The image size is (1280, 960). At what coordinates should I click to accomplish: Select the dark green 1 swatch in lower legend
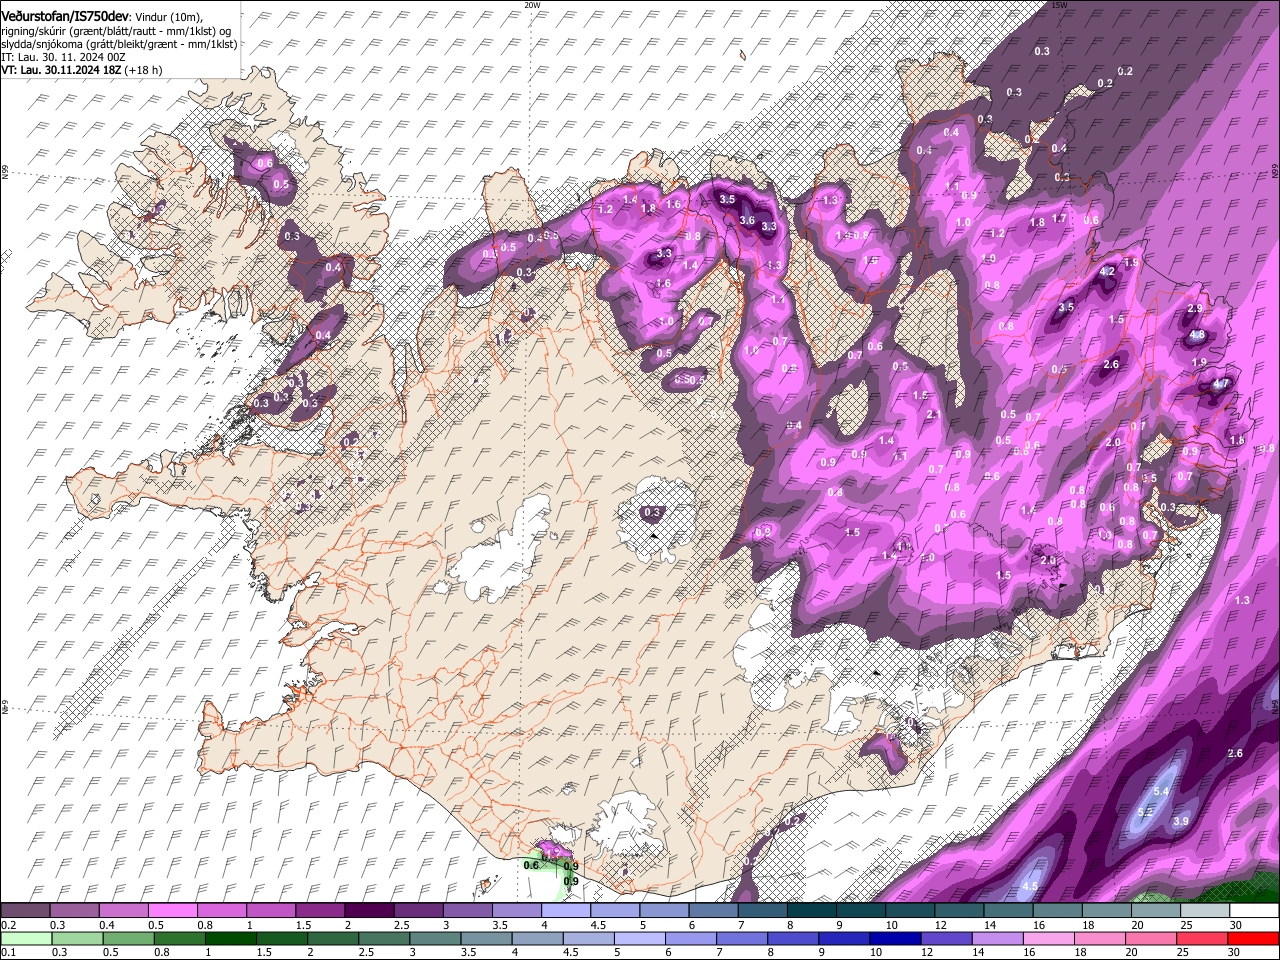(x=231, y=938)
